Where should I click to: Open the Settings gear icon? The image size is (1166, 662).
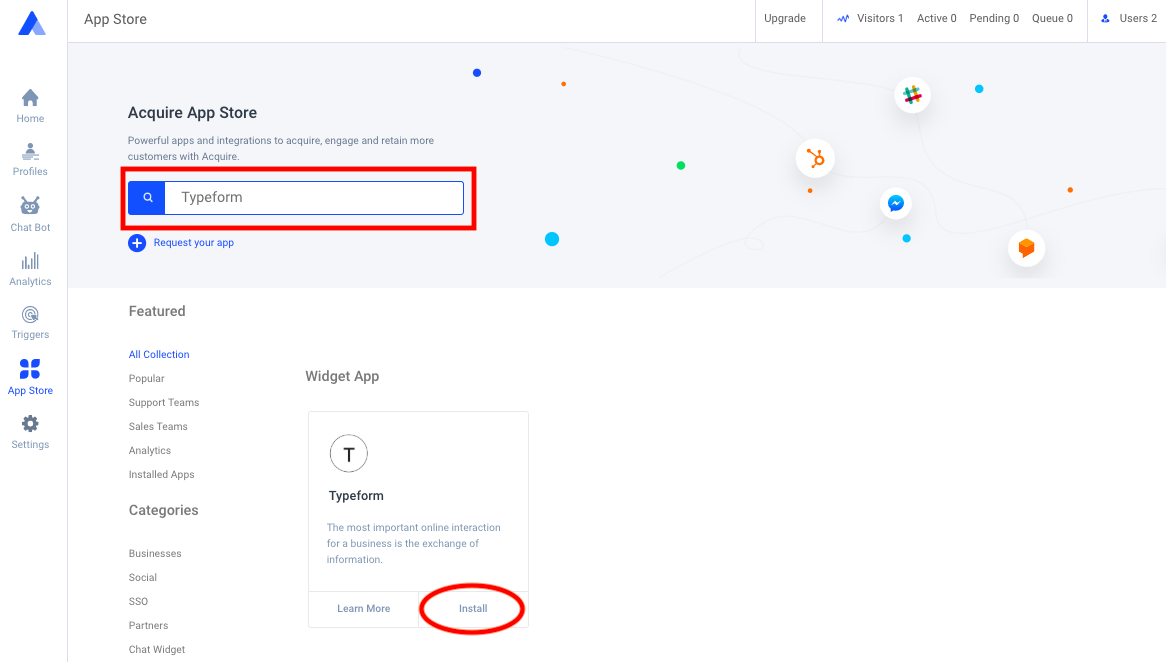click(30, 424)
